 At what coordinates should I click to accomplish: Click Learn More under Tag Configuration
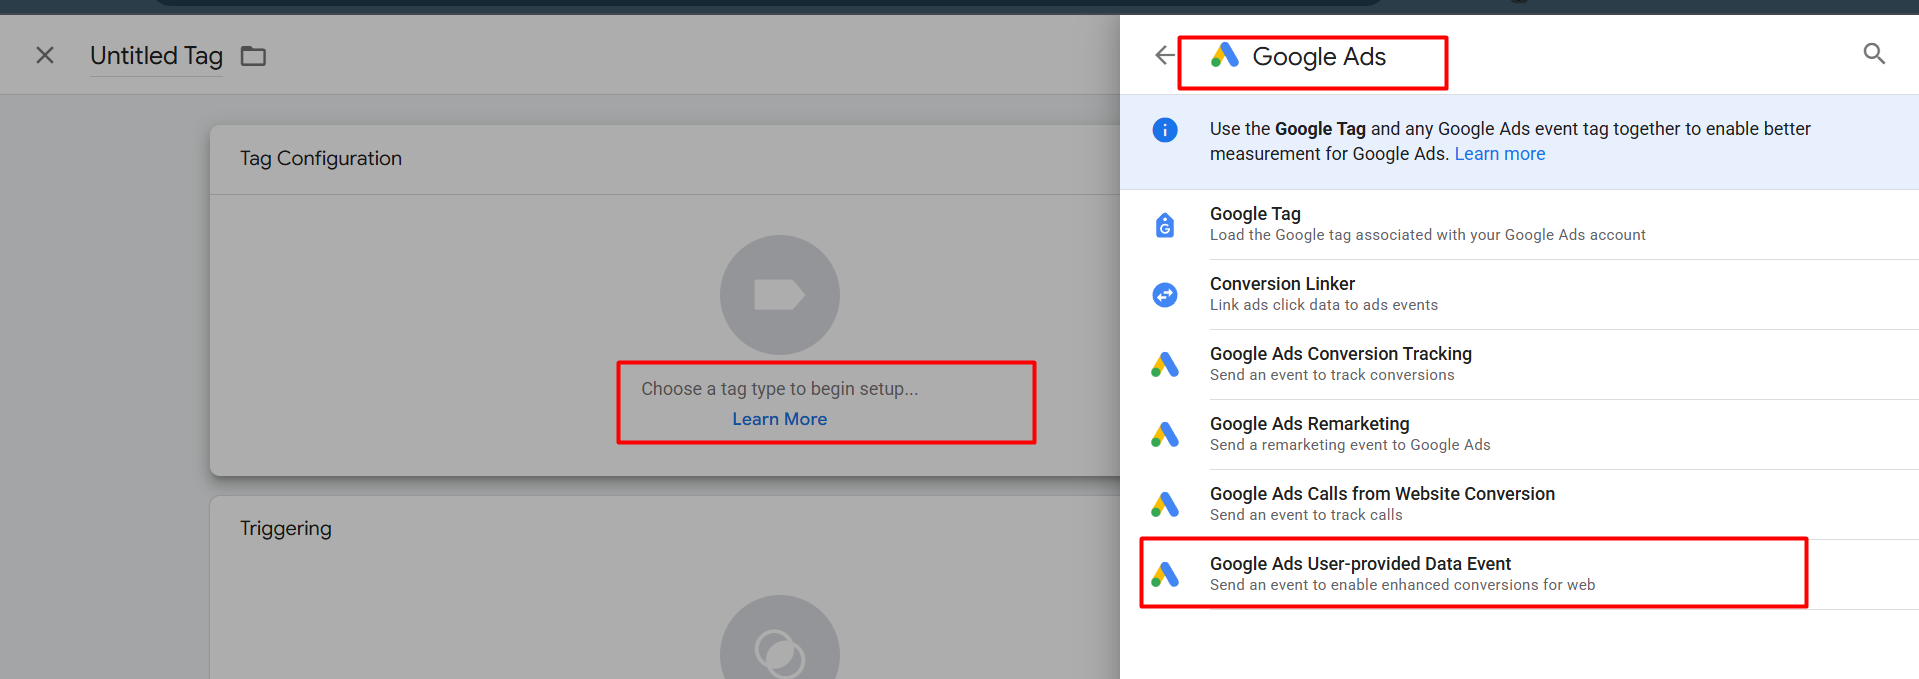coord(779,419)
